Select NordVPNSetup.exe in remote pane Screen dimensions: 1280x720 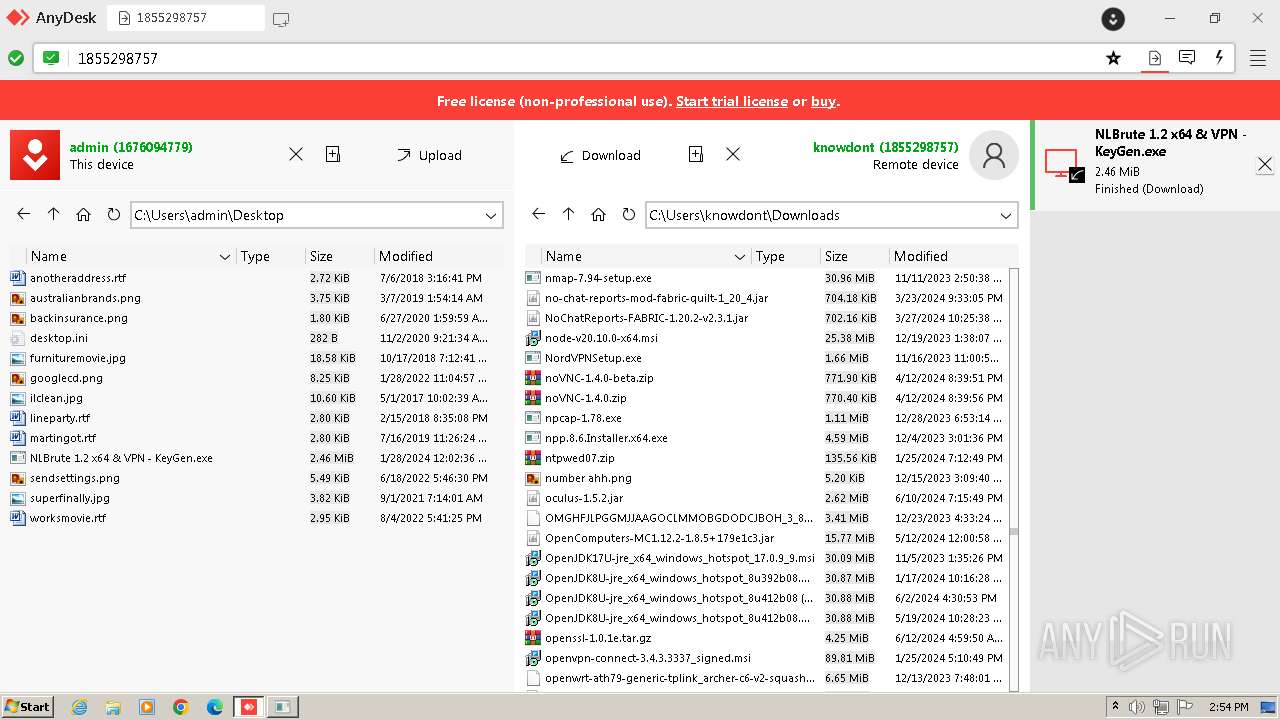[x=593, y=358]
